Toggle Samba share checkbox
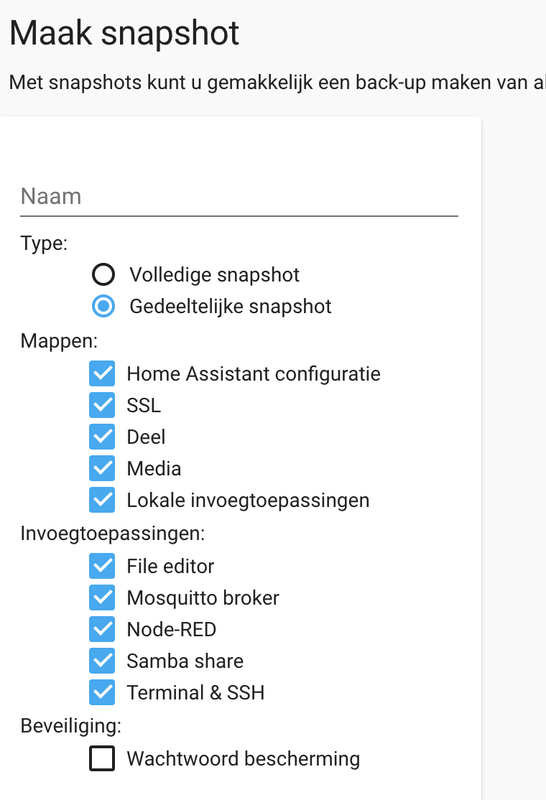Screen dimensions: 546x800 pyautogui.click(x=102, y=661)
